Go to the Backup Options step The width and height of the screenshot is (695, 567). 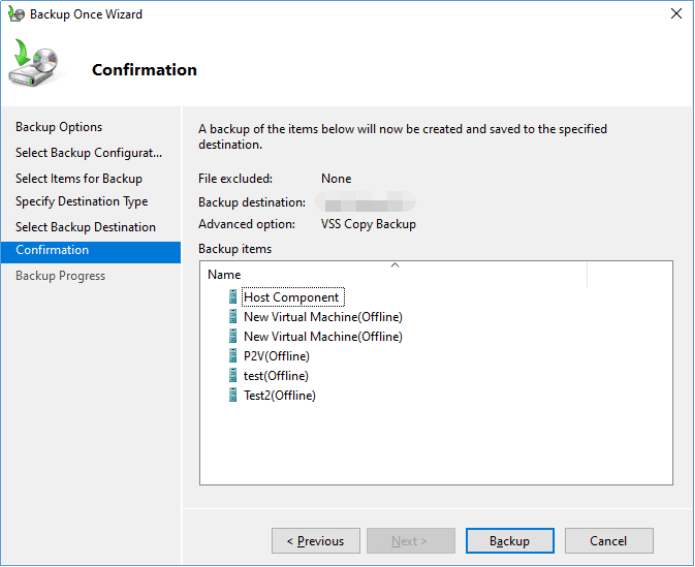[59, 127]
